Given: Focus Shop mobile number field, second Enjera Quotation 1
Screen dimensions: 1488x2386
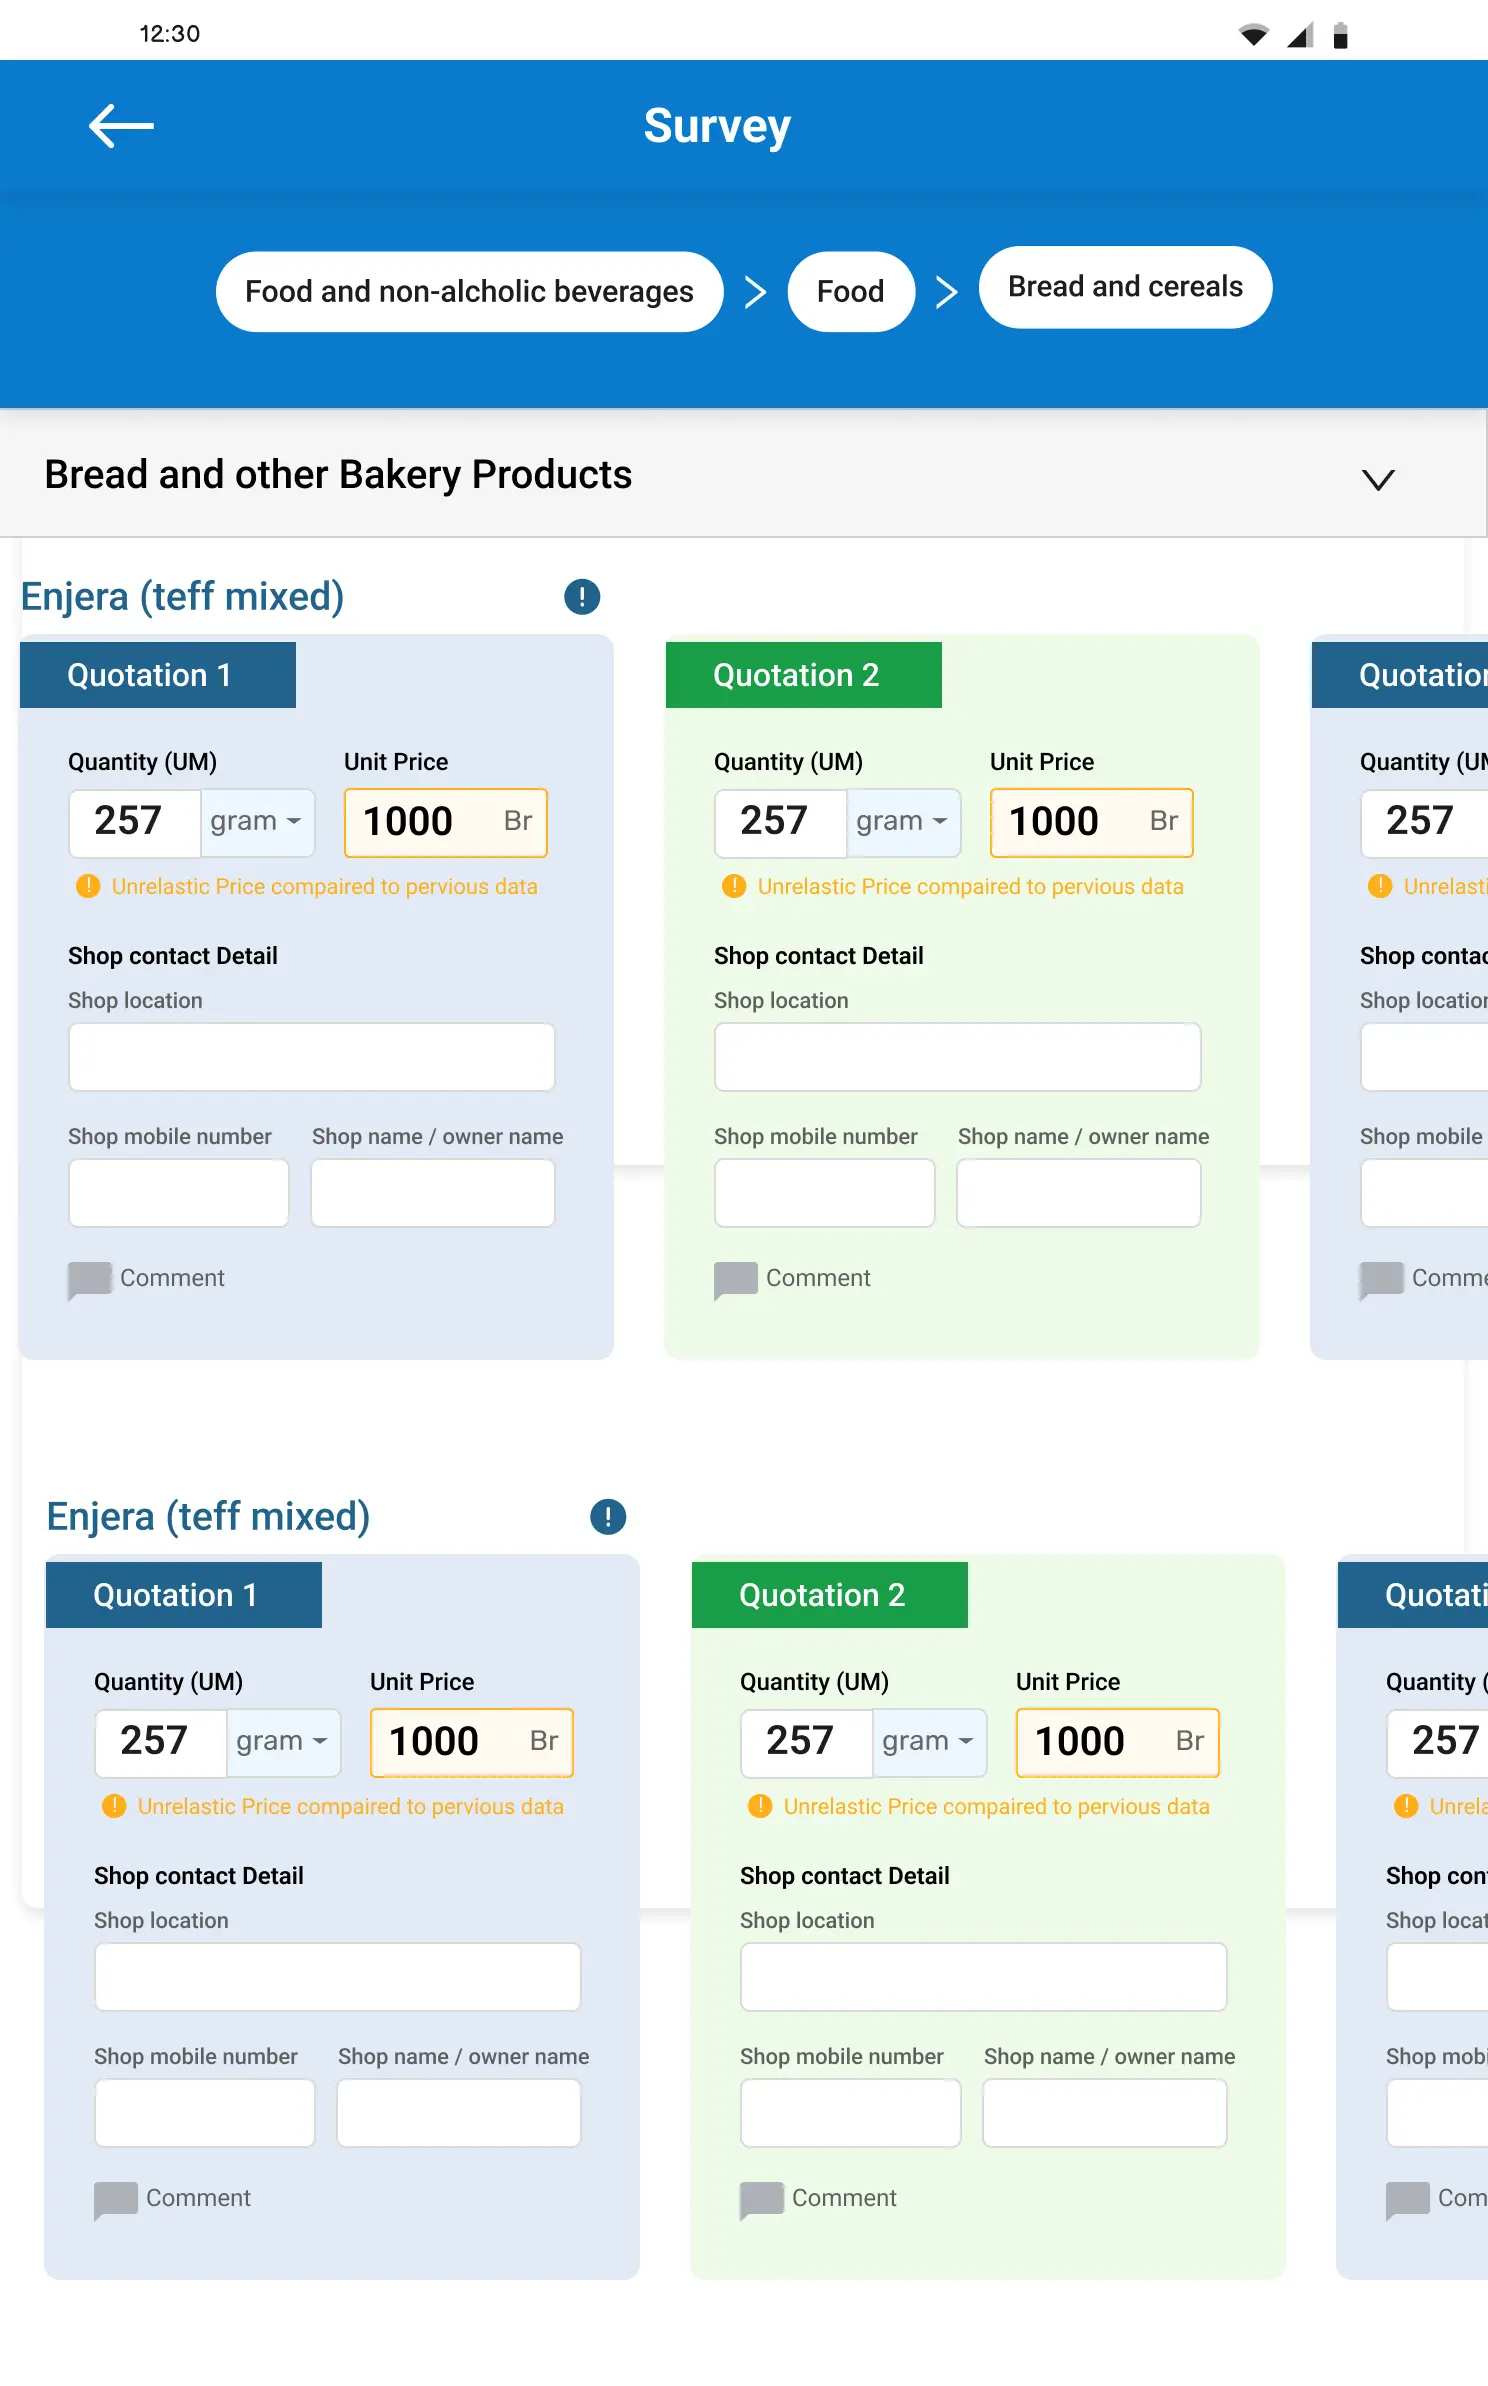Looking at the screenshot, I should coord(205,2113).
